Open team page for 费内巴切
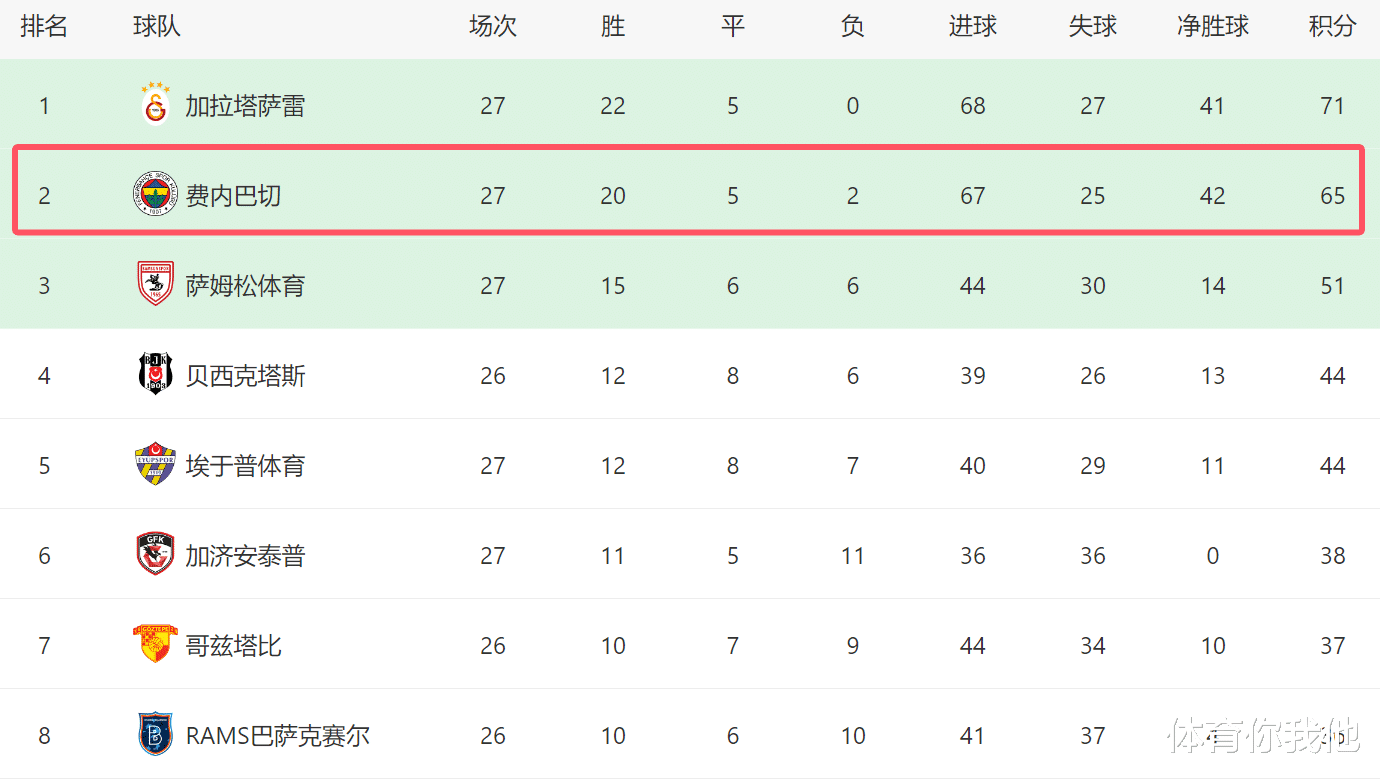 (233, 196)
